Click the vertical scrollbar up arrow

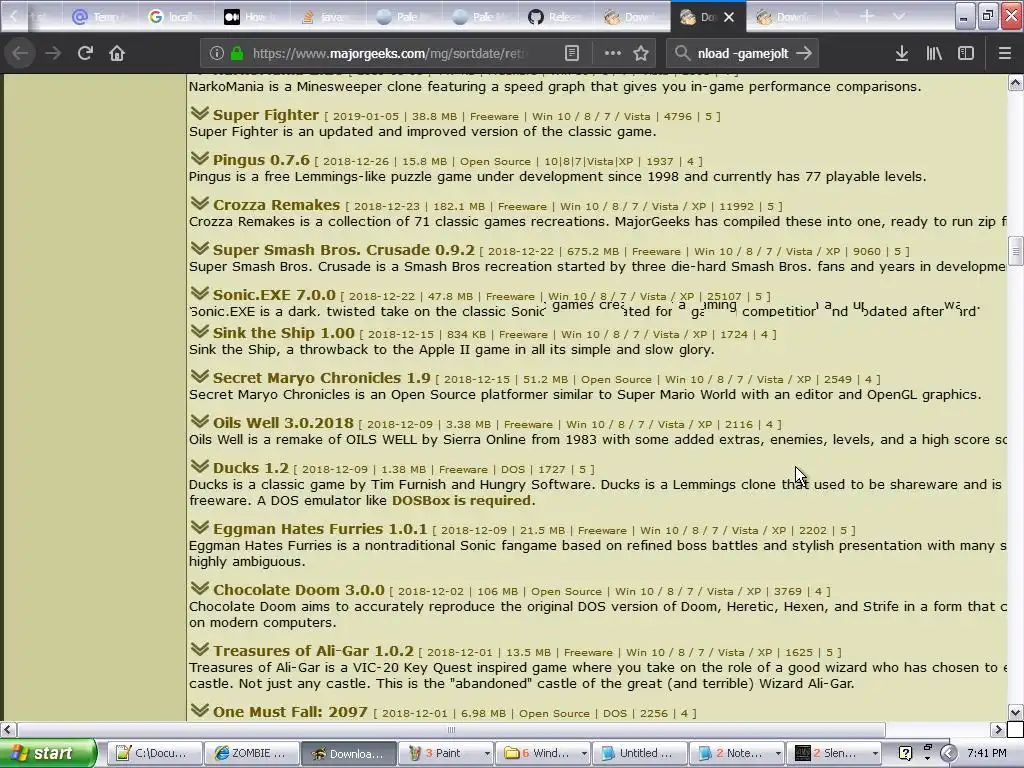[1016, 83]
